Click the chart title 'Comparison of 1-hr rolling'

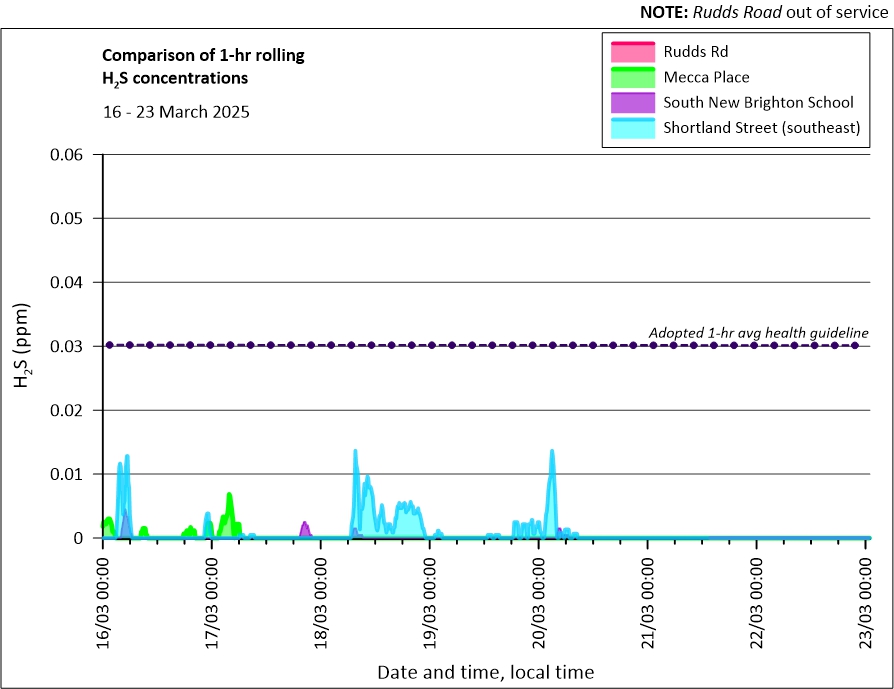[204, 55]
